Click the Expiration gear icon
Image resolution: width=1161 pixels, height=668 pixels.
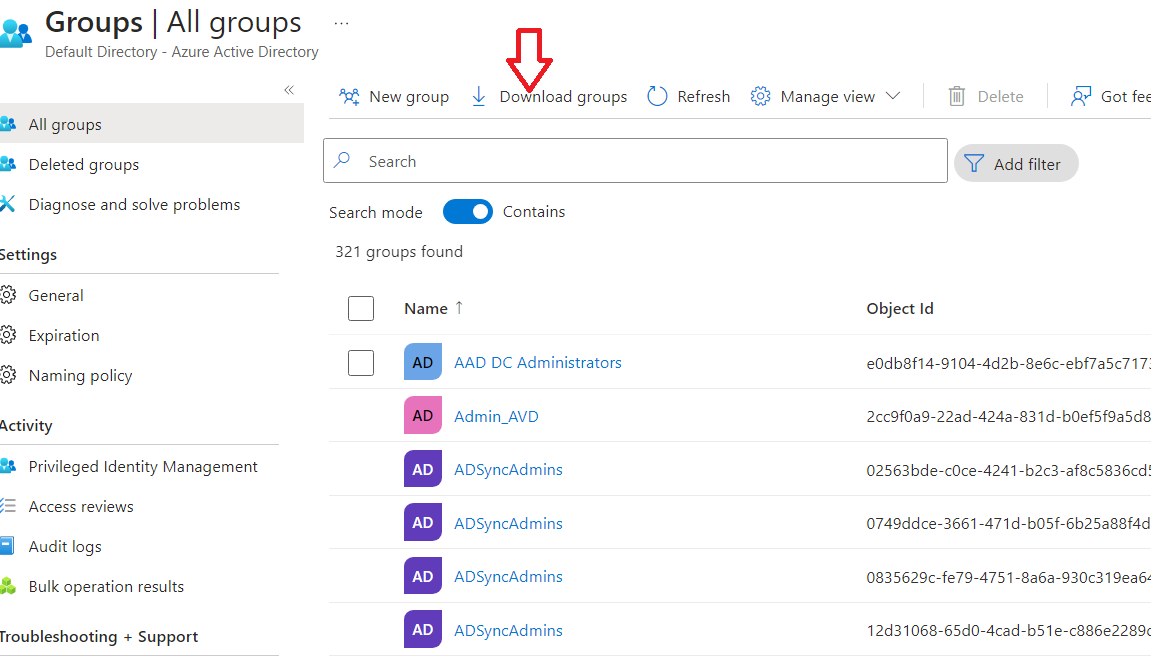[8, 335]
